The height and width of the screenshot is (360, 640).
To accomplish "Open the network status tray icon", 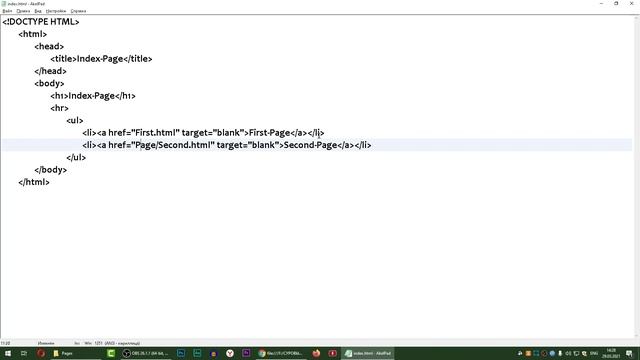I will point(584,353).
